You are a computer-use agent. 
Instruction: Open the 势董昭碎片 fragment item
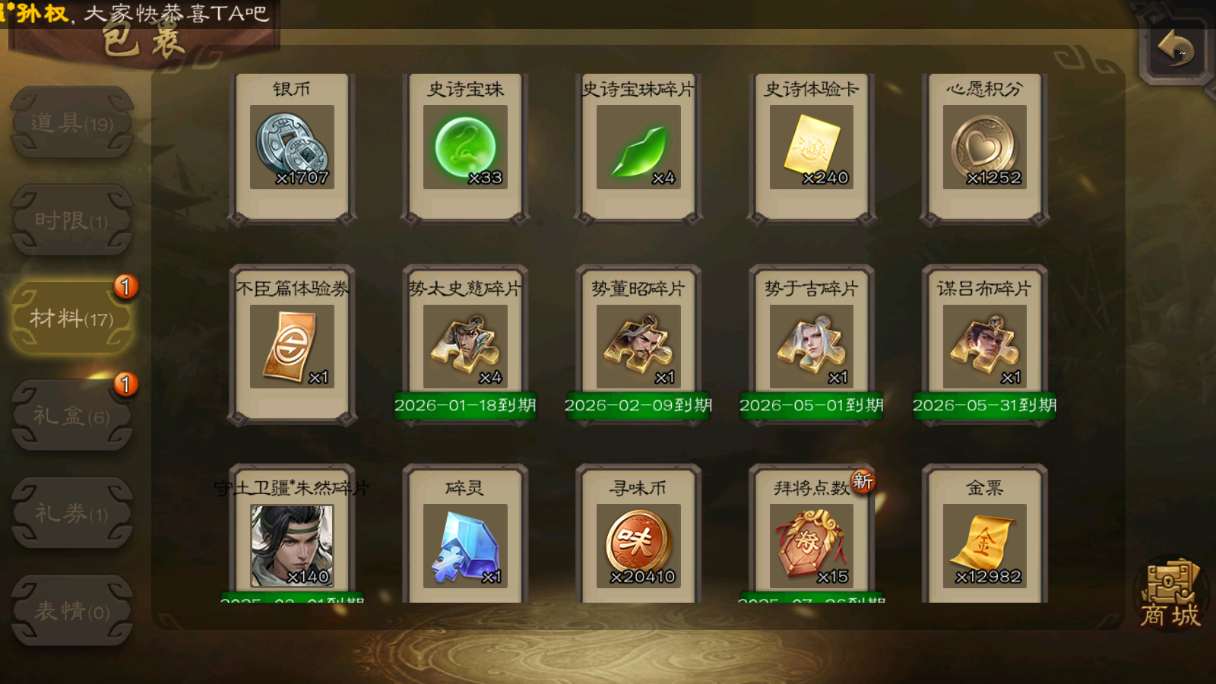638,347
